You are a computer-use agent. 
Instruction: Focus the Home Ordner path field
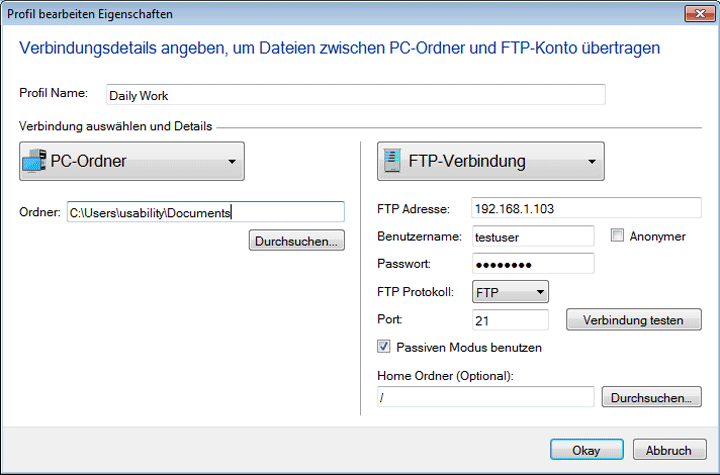click(x=485, y=397)
